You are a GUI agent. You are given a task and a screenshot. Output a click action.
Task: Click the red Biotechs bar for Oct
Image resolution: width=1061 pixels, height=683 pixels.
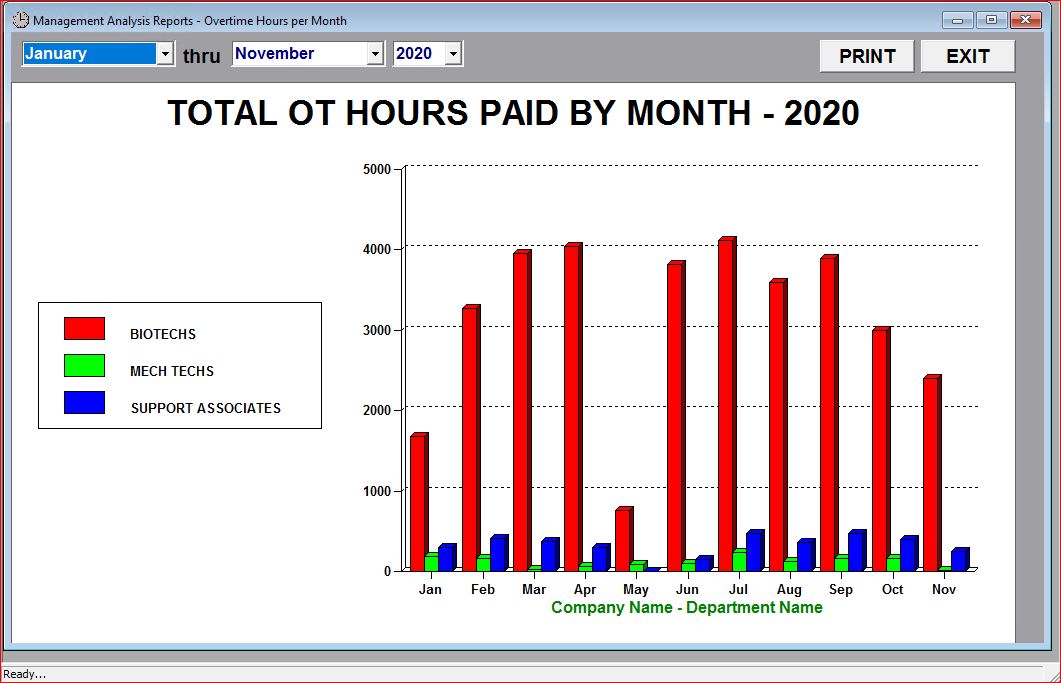tap(880, 450)
